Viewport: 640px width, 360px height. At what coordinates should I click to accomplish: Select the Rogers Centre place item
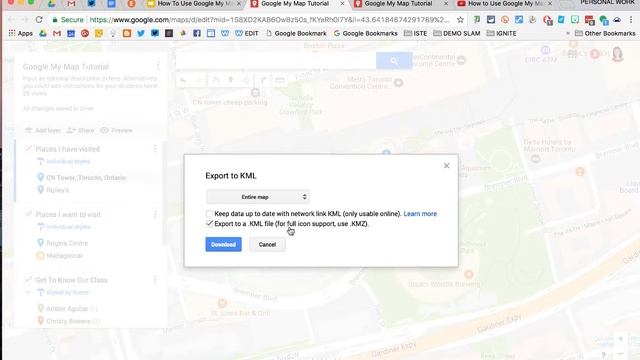pos(67,243)
